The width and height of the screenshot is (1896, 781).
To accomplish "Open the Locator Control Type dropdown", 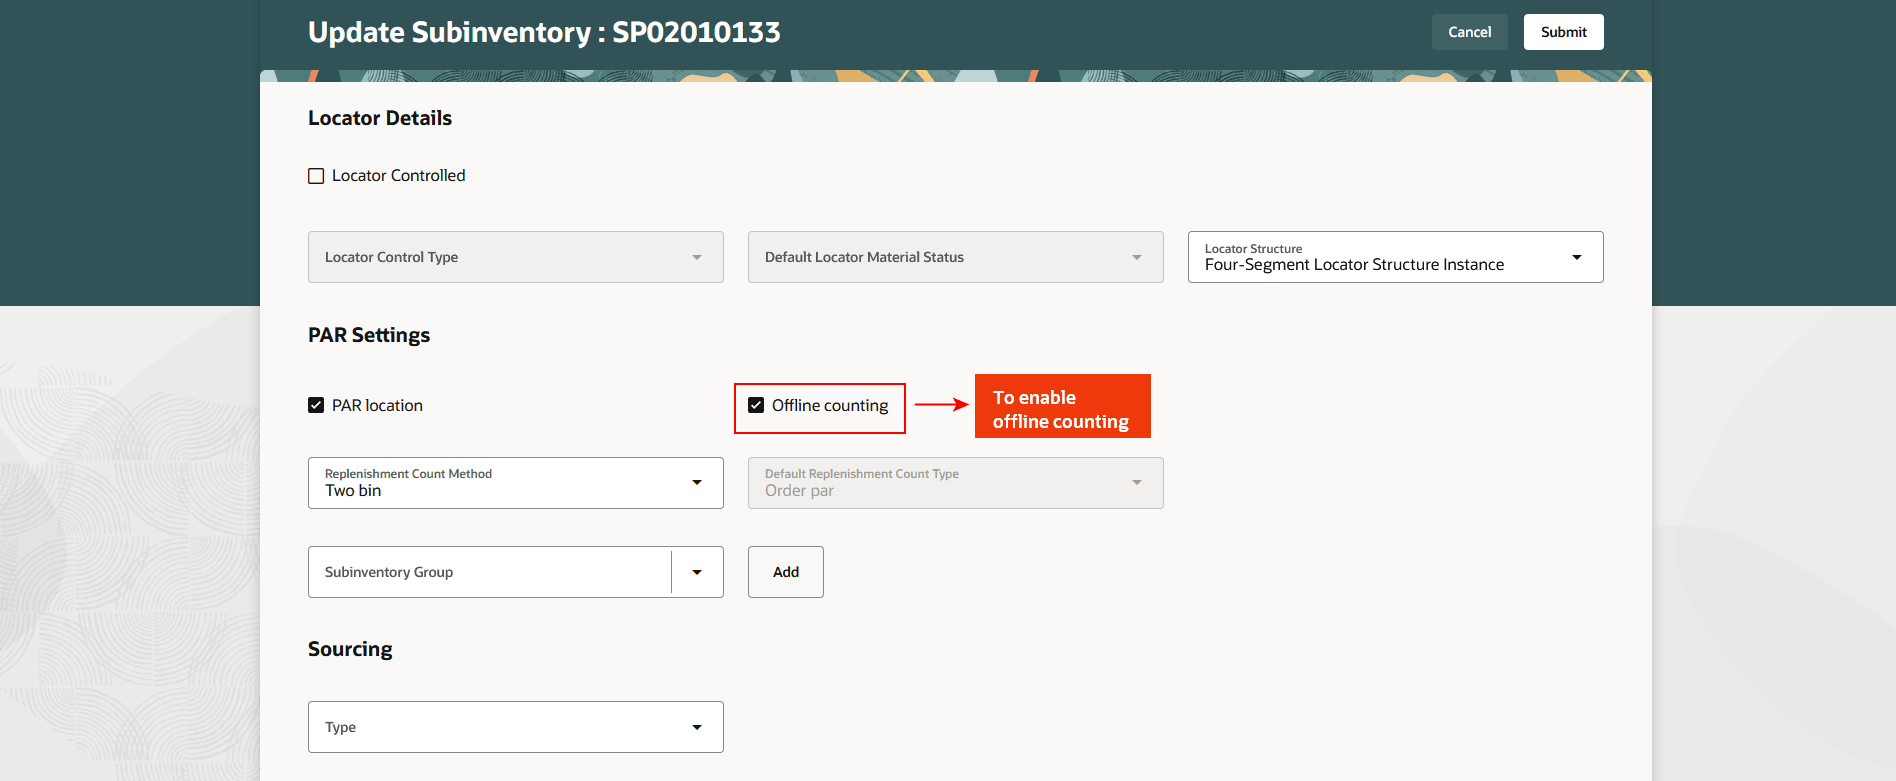I will tap(500, 257).
